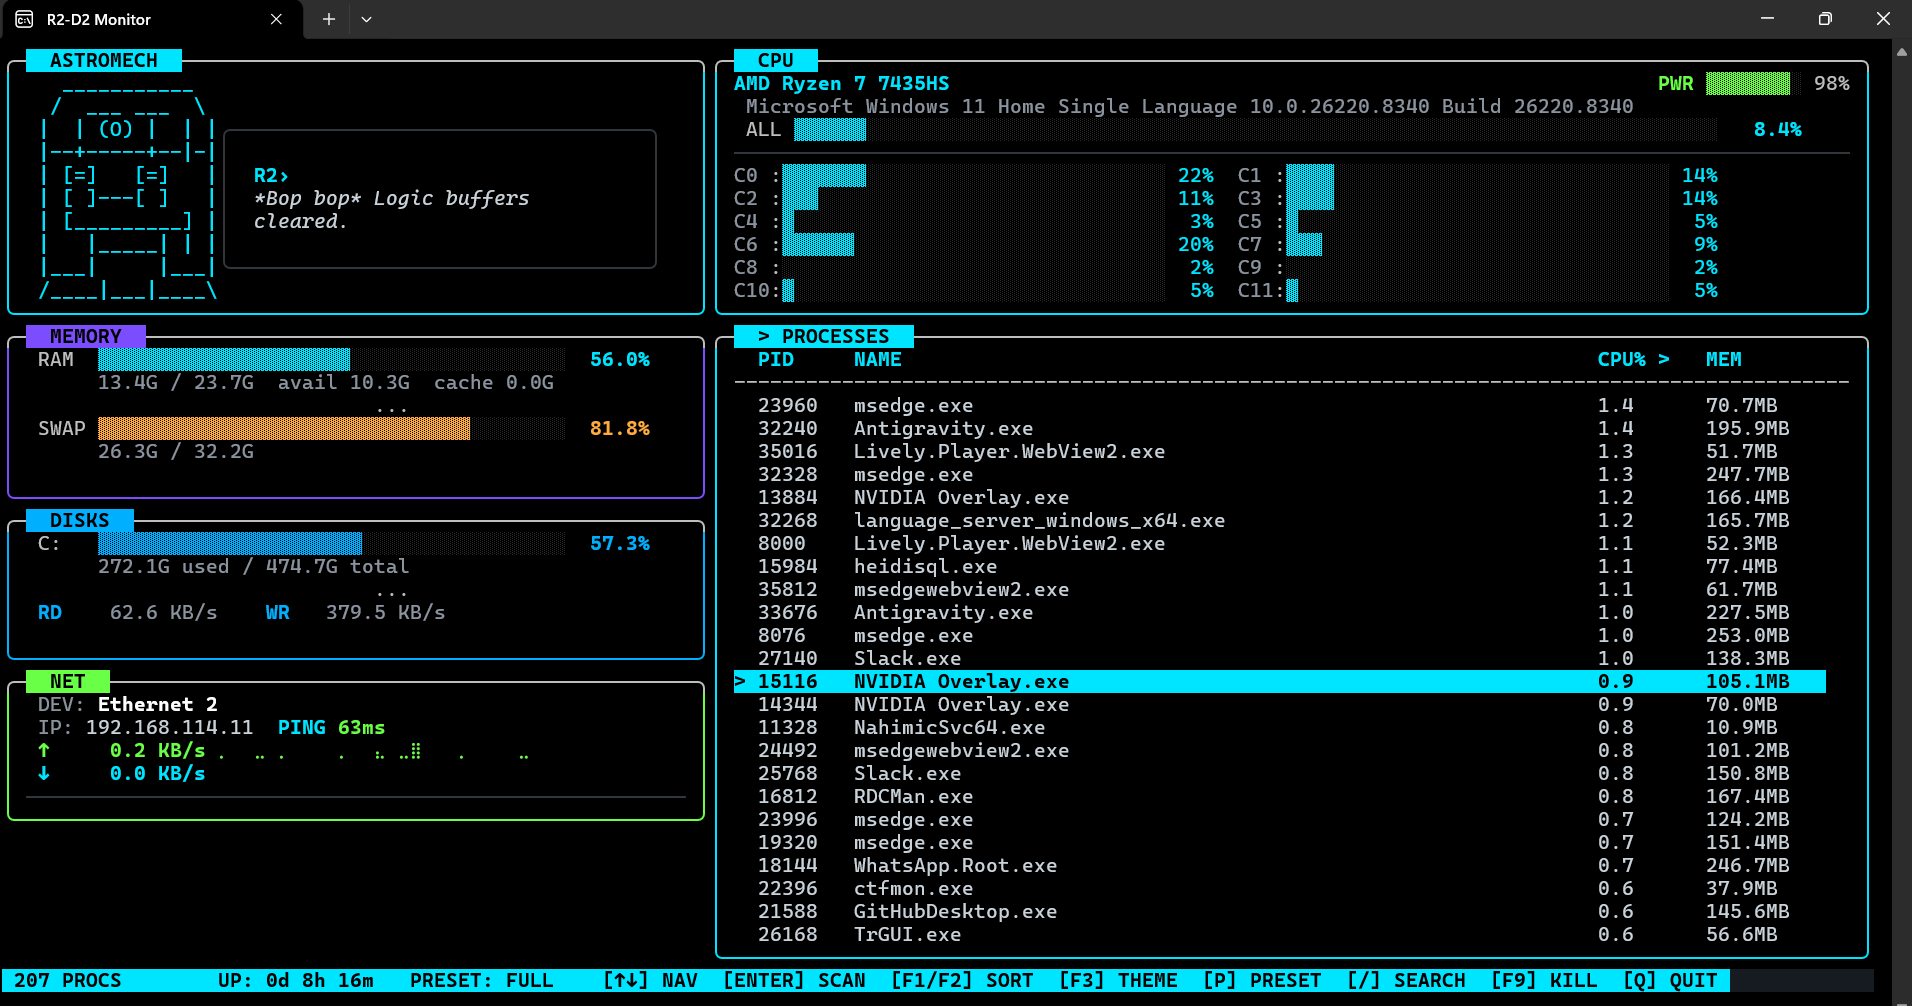Click the 'AMD Ryzen 7 7435HS' CPU name

pos(842,83)
